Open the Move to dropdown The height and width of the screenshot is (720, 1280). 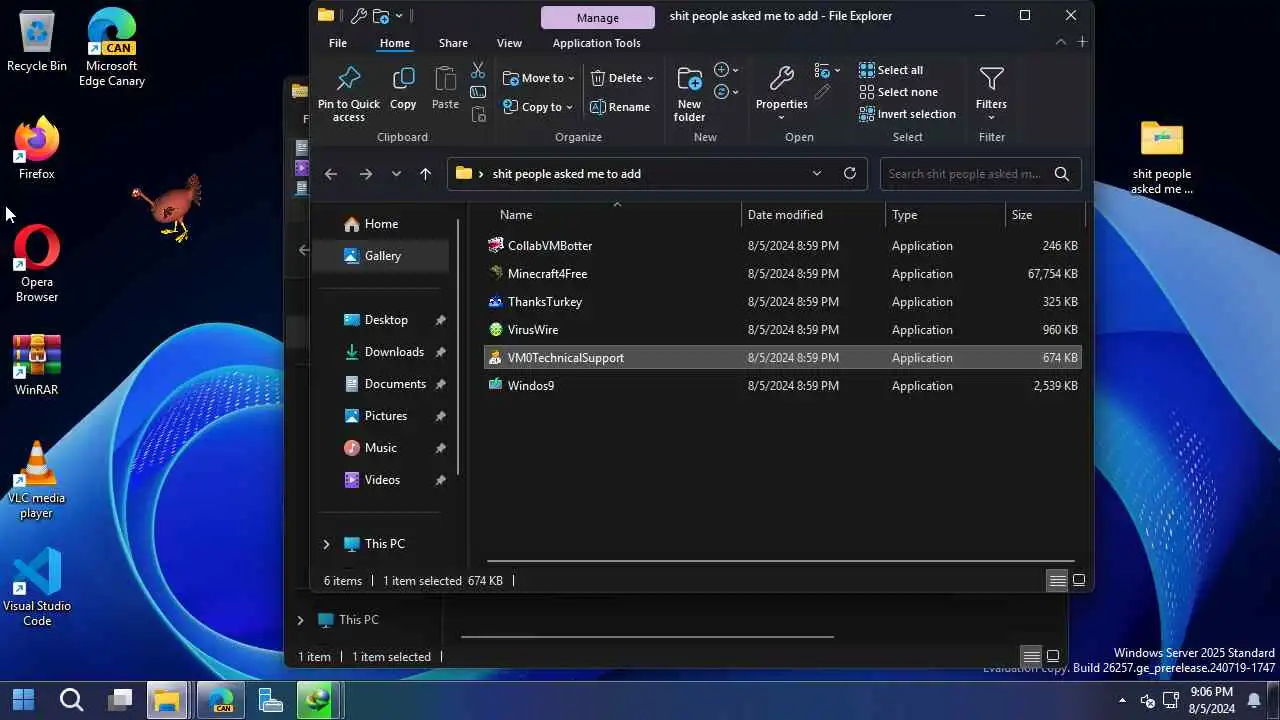(x=539, y=78)
